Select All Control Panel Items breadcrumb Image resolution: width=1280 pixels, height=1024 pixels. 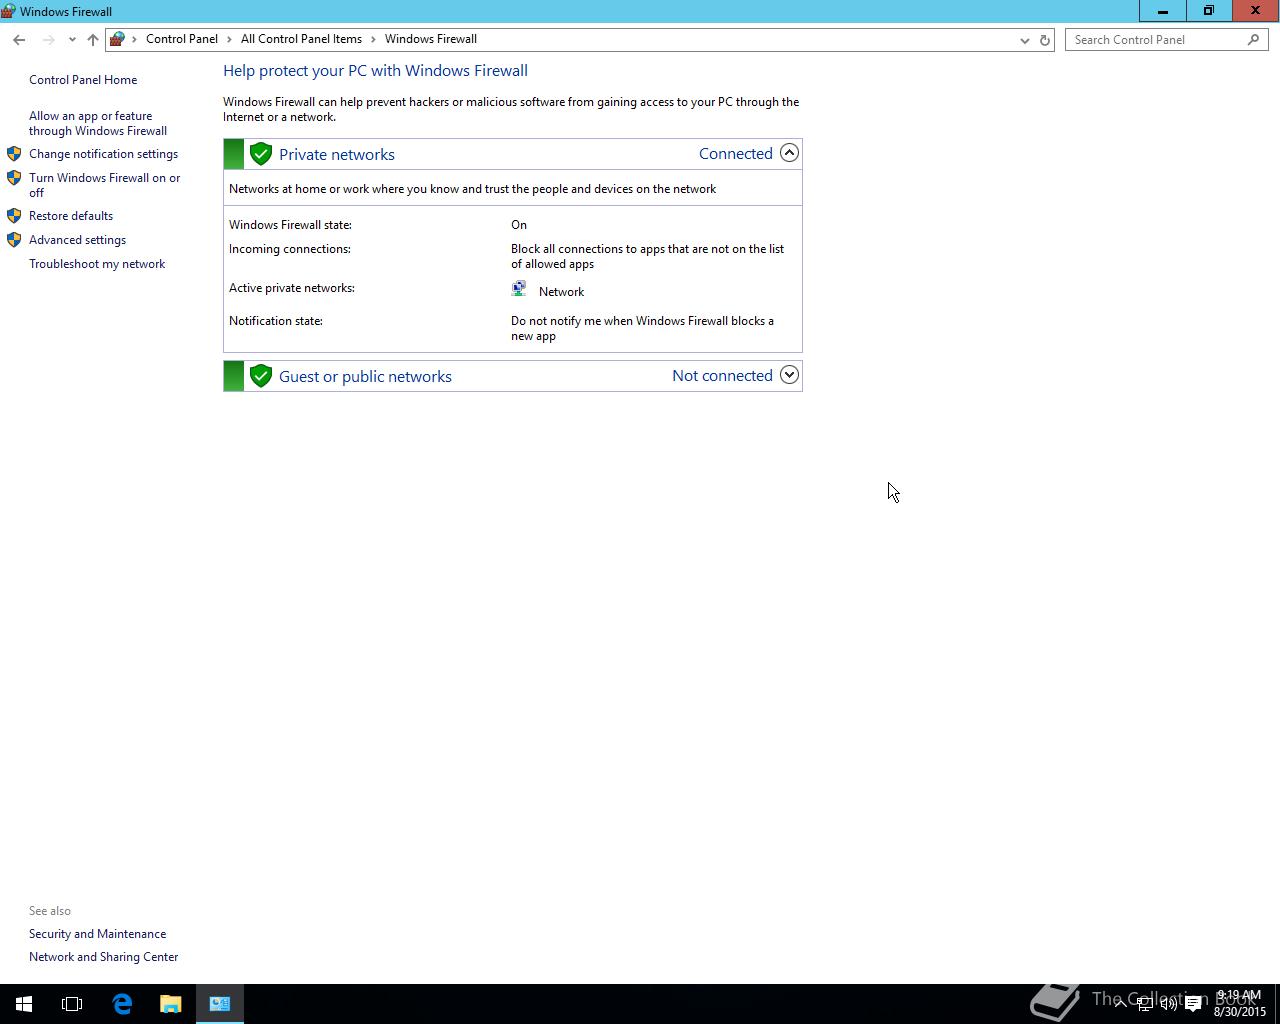(301, 39)
